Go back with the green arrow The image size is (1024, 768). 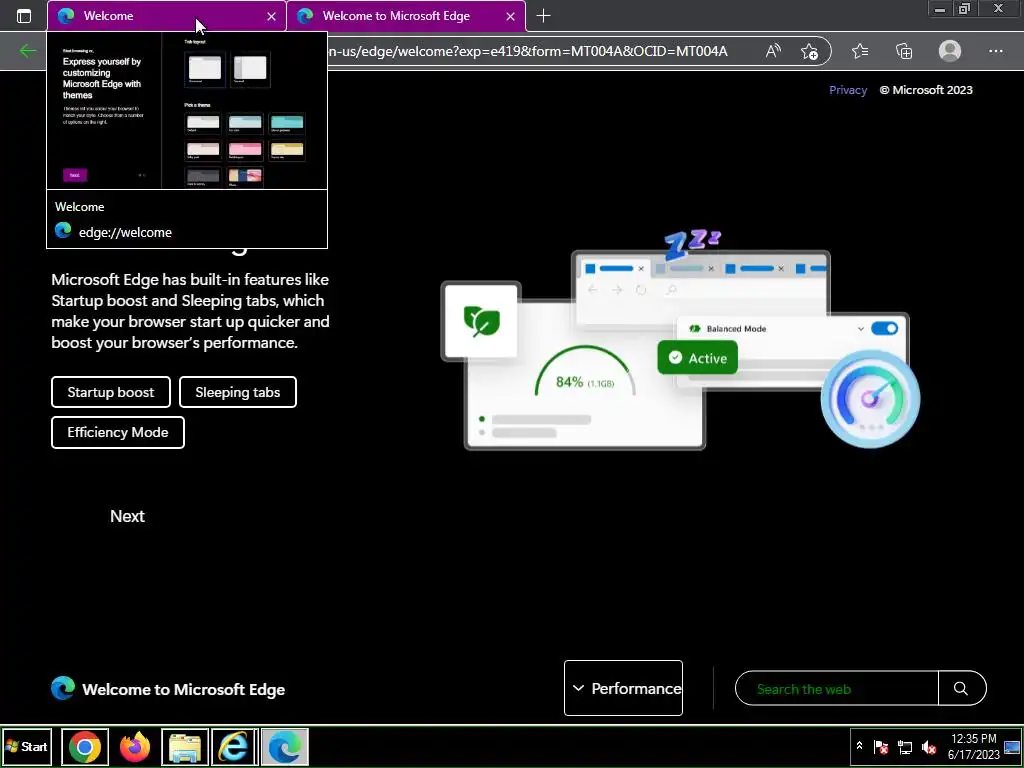coord(27,51)
